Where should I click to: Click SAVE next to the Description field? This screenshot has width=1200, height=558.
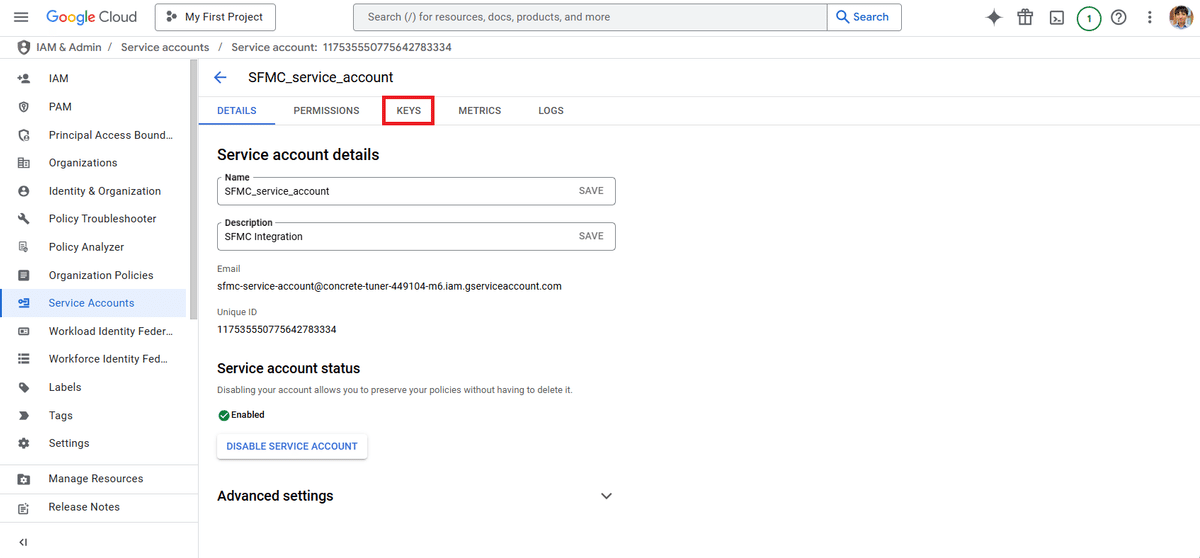coord(591,236)
